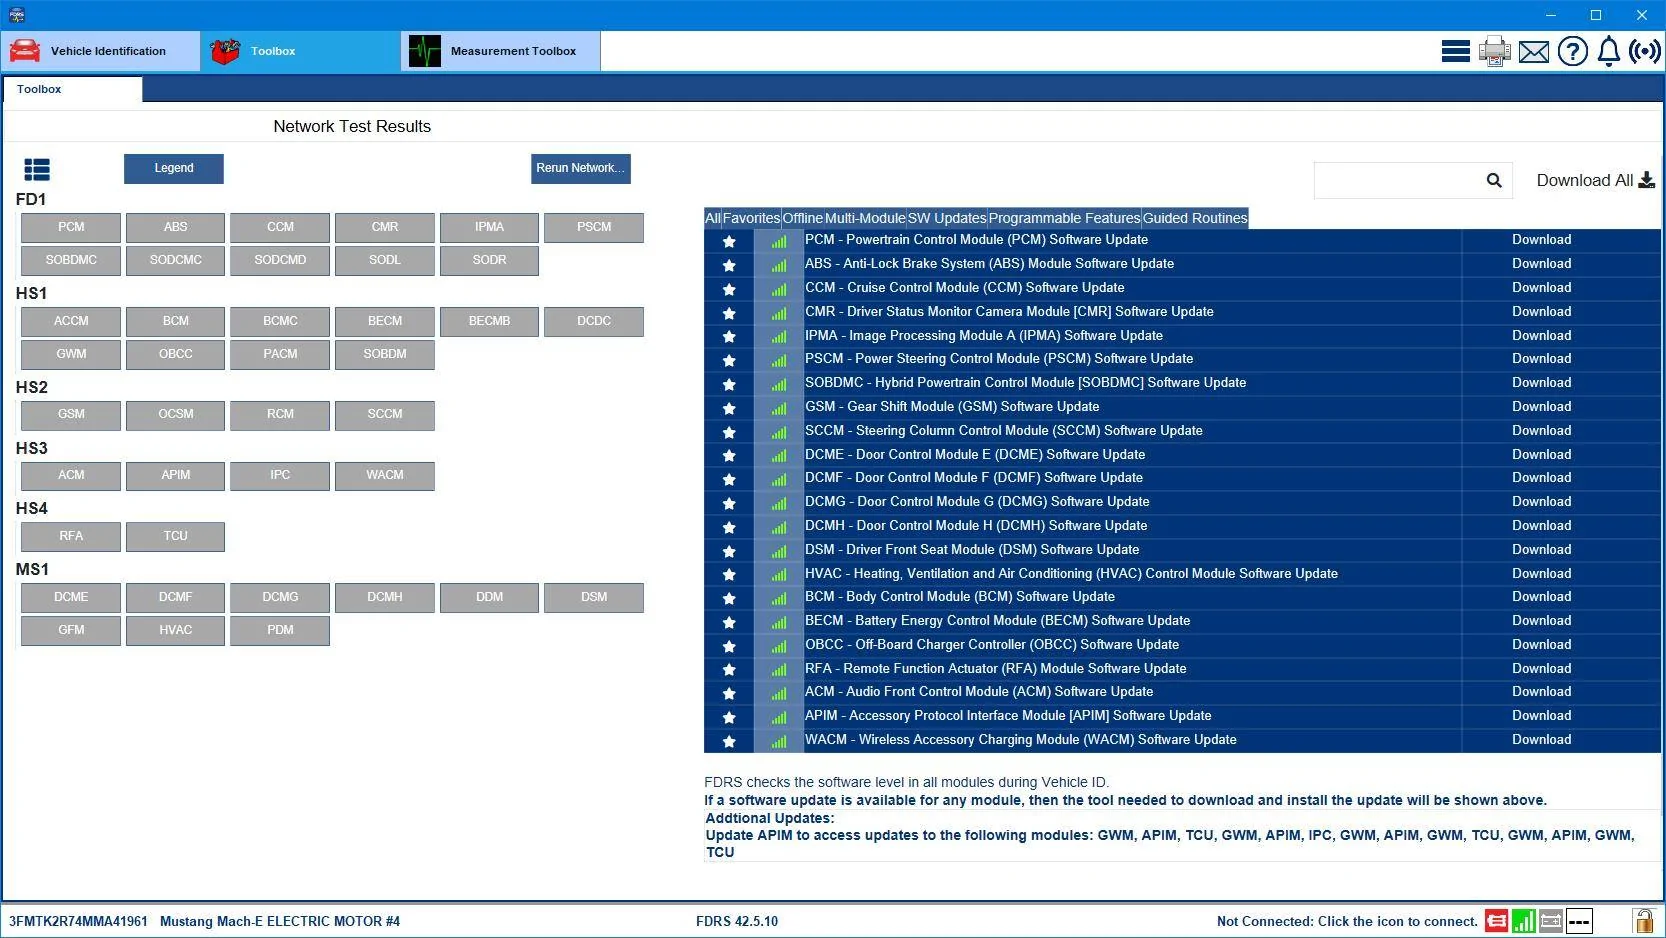Toggle favorite star for BECM Software Update
1666x938 pixels.
point(729,622)
